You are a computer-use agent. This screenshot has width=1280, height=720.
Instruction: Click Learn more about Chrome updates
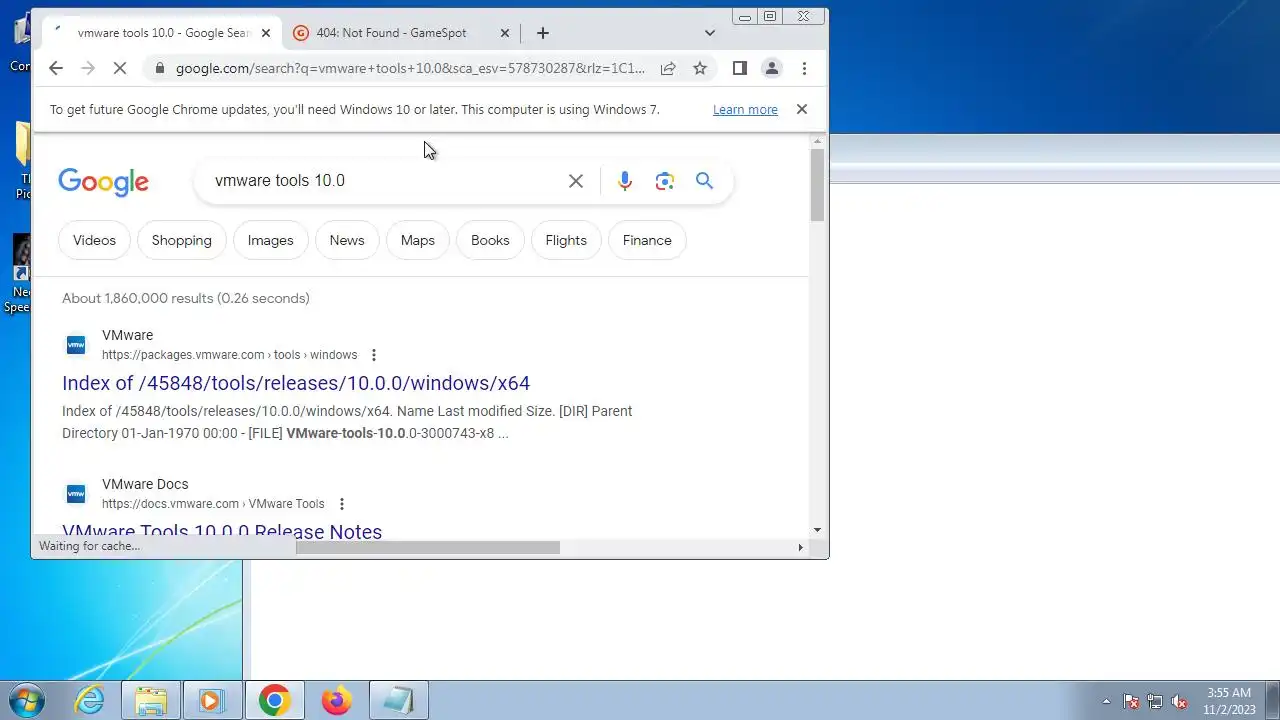(x=745, y=110)
